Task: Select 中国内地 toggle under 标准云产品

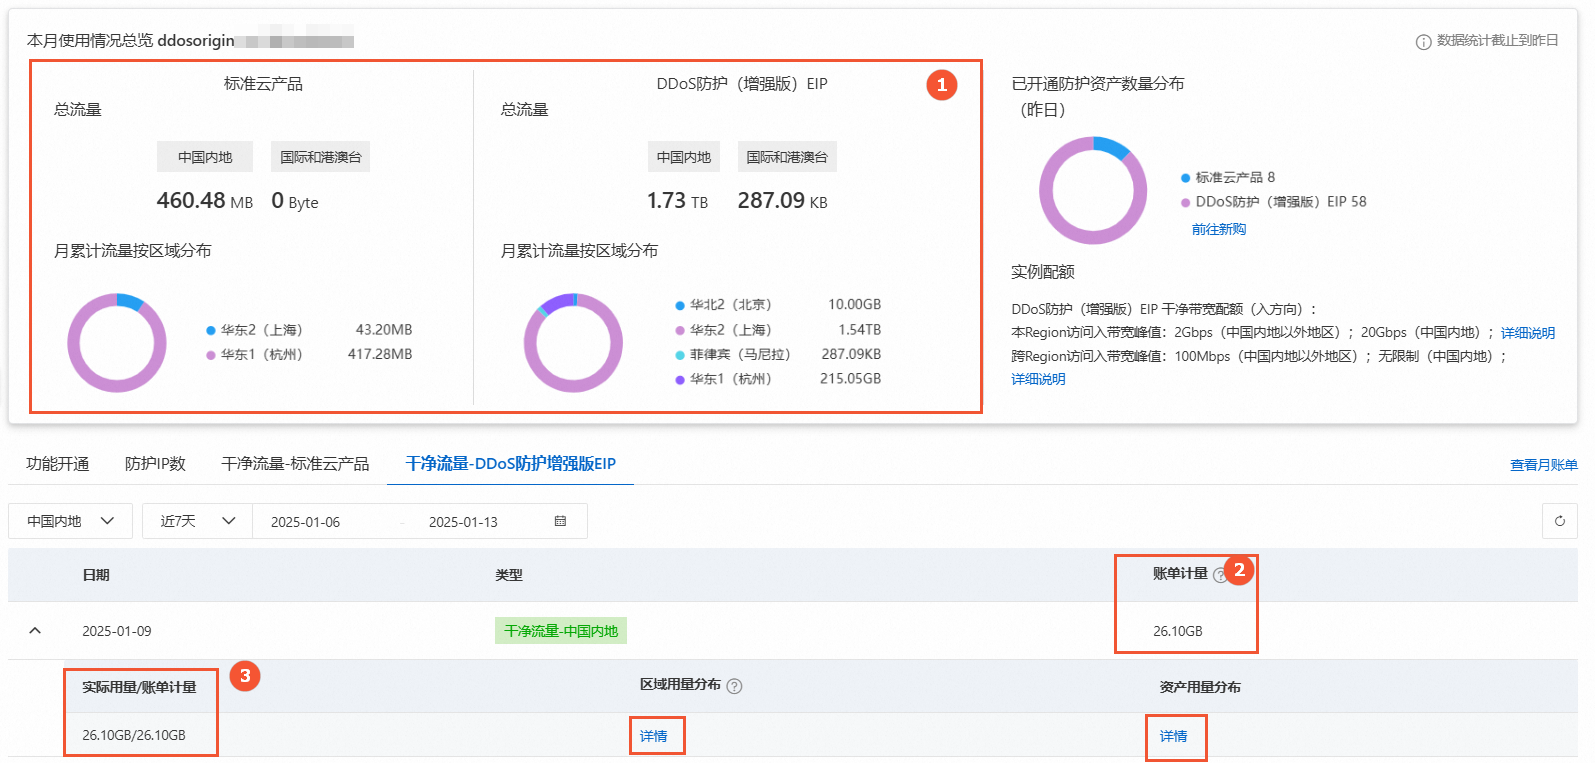Action: [205, 157]
